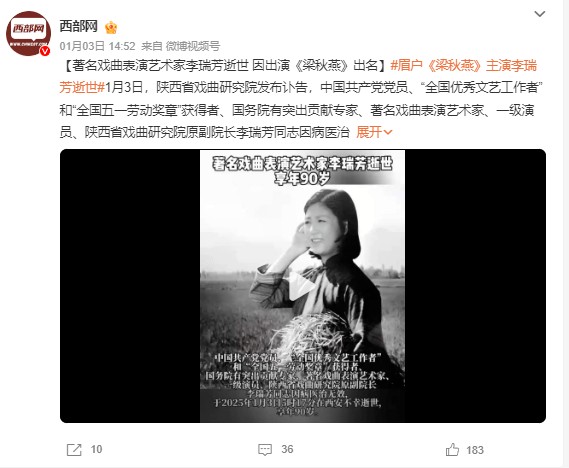Screen dimensions: 569x468
Task: Like the post with thumbs-up icon
Action: (452, 450)
